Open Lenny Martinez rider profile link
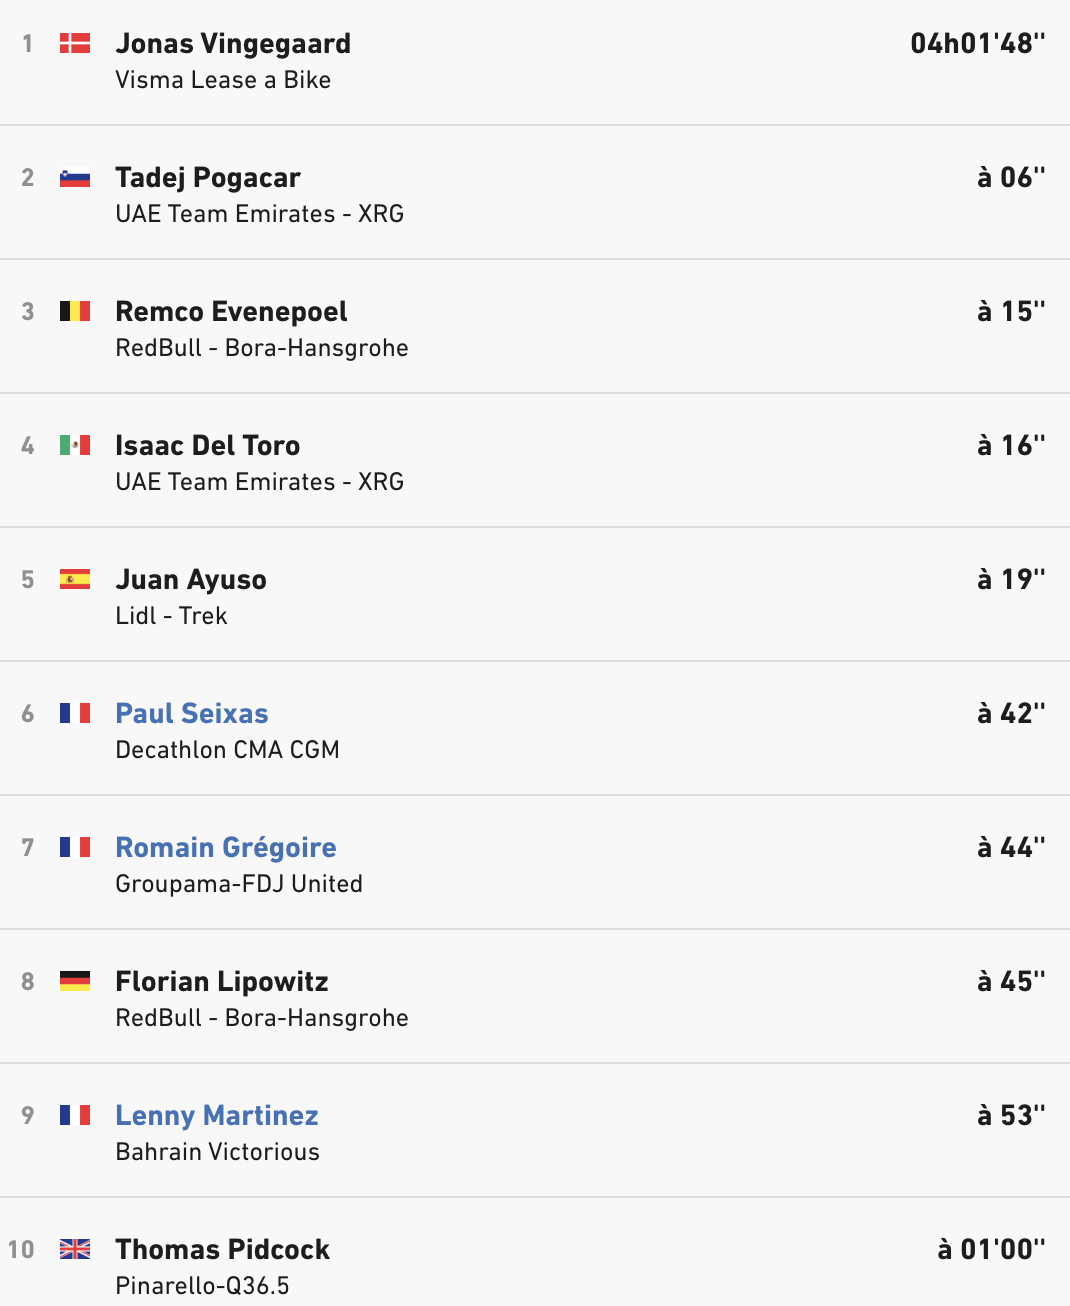 point(217,1115)
